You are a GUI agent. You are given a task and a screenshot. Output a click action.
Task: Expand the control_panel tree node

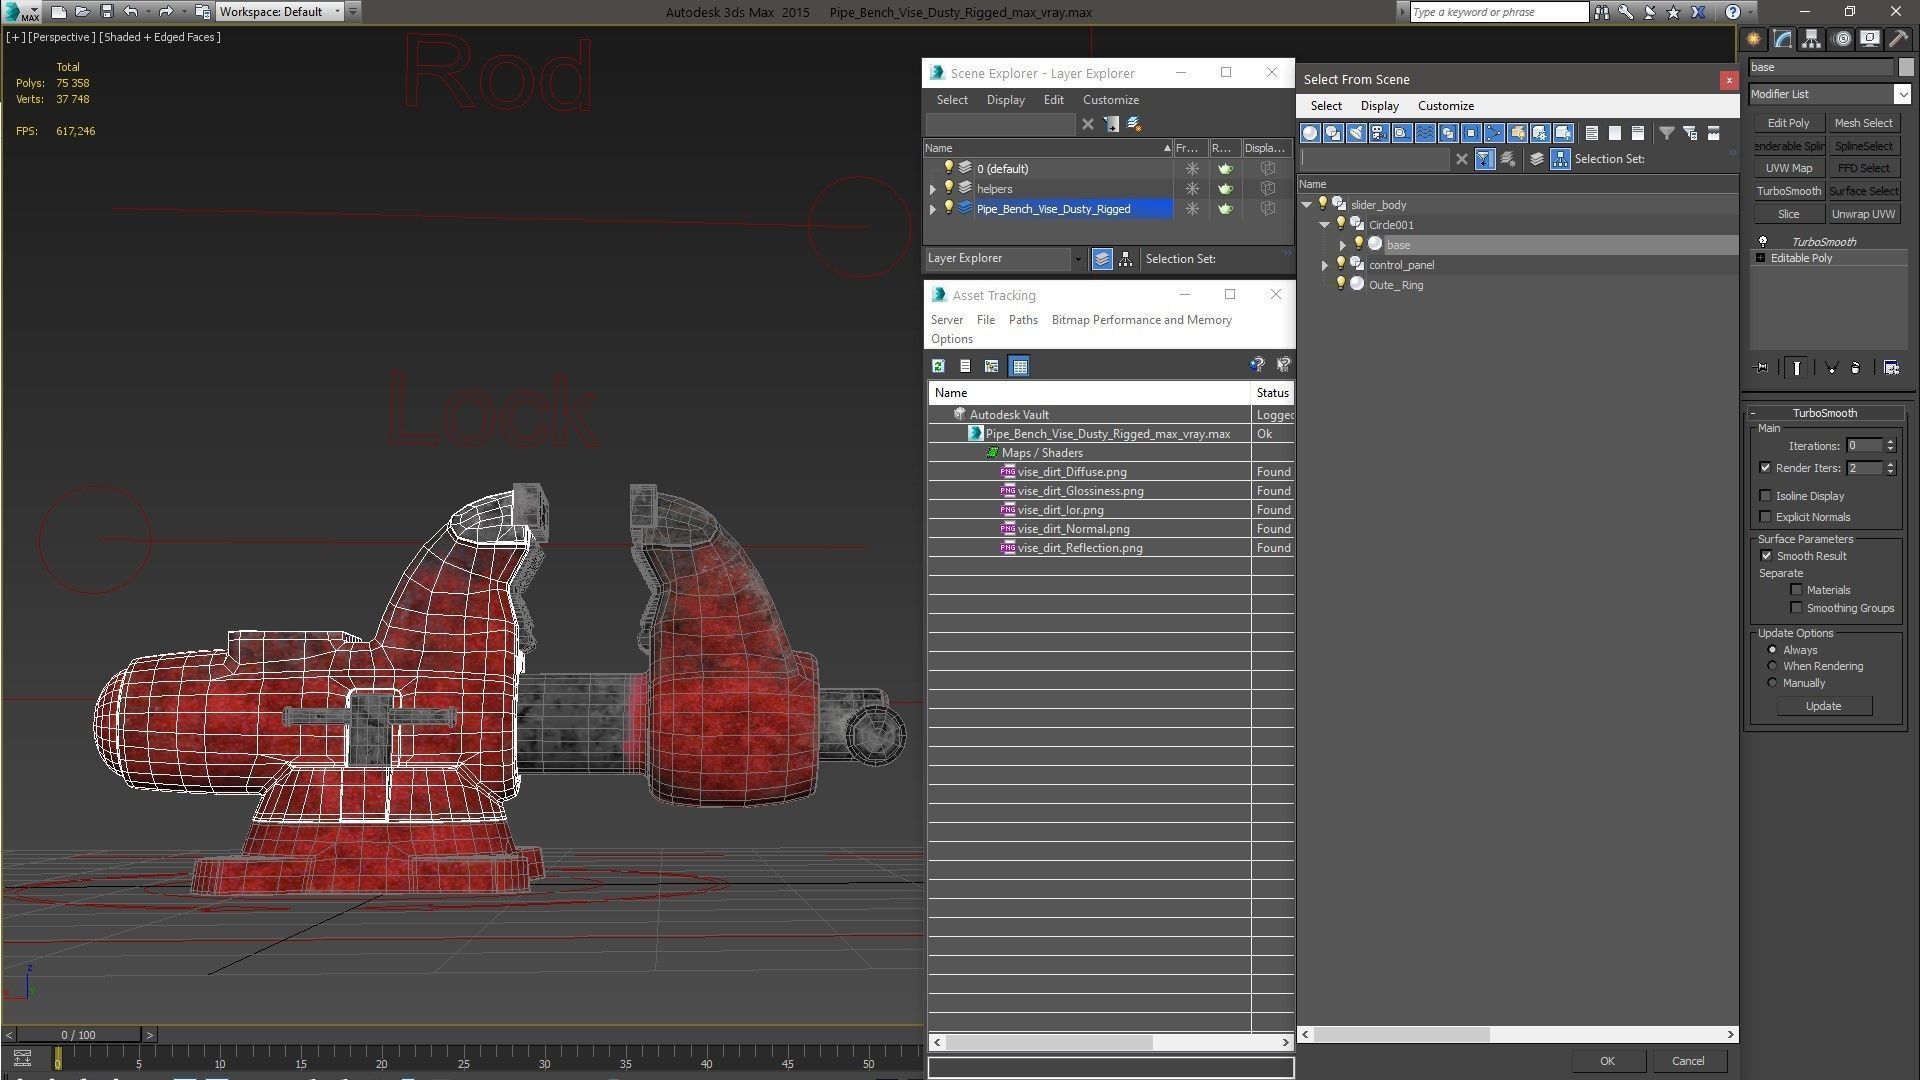point(1325,265)
